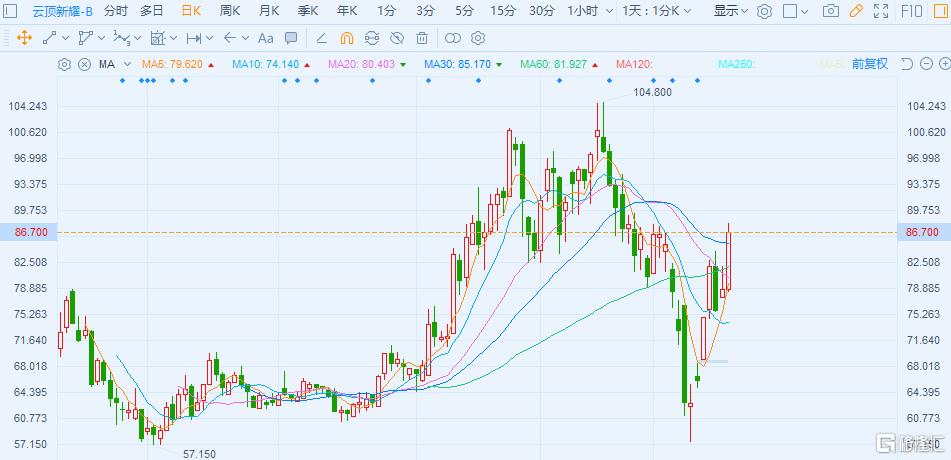951x460 pixels.
Task: Activate the orange pencil drawing tool
Action: pos(855,12)
